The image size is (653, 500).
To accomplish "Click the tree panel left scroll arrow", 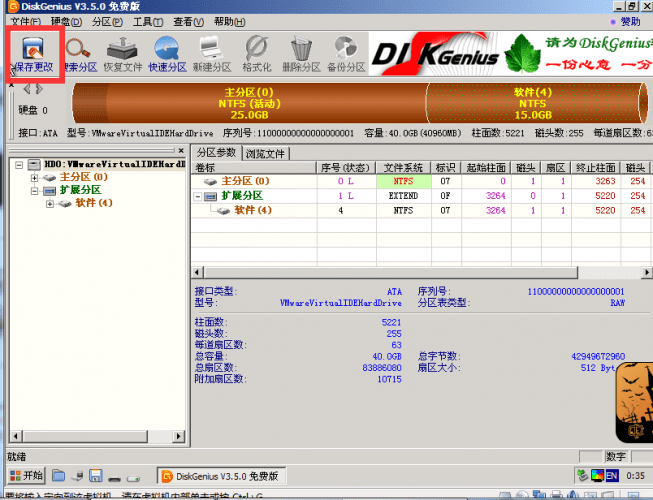I will pyautogui.click(x=16, y=436).
